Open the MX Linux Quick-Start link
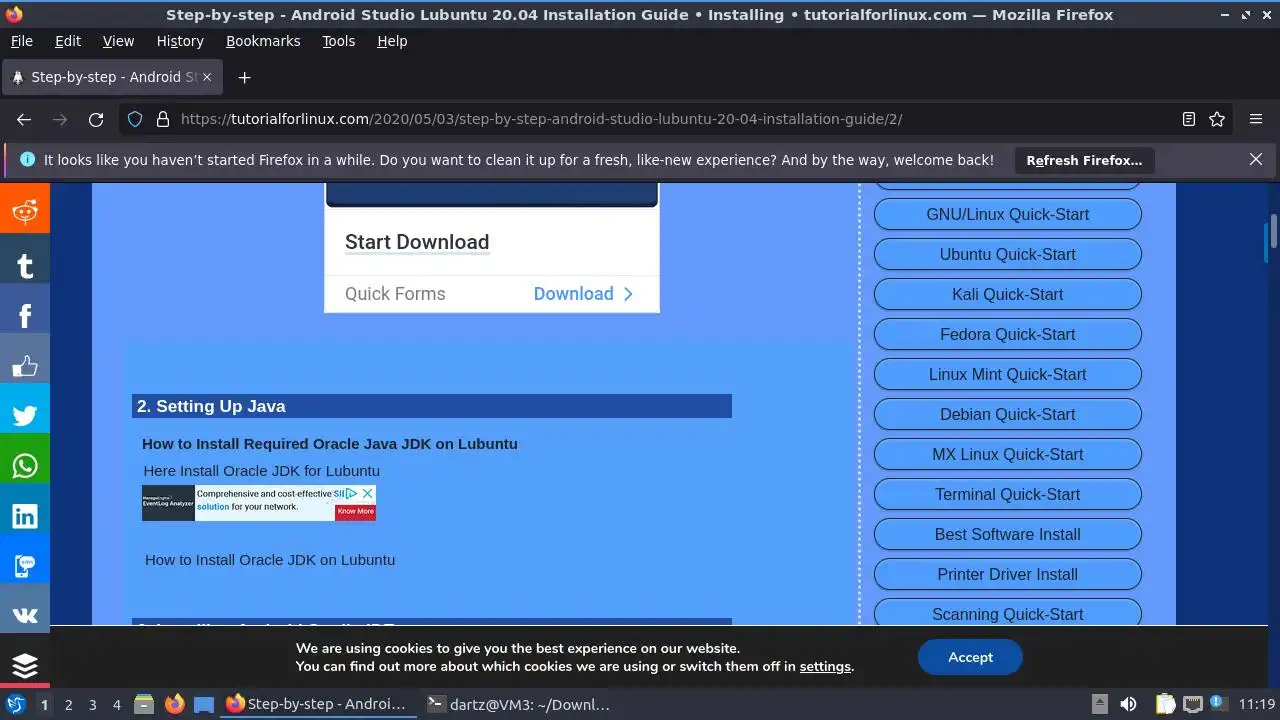 [1007, 454]
